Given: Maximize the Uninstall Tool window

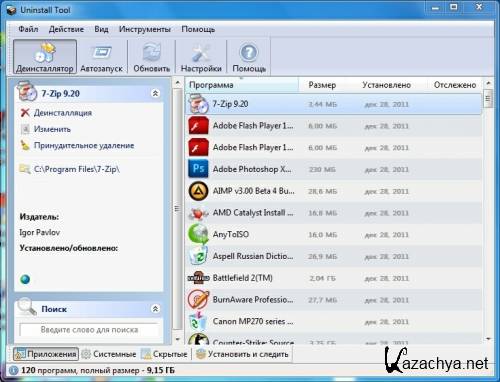Looking at the screenshot, I should 453,7.
